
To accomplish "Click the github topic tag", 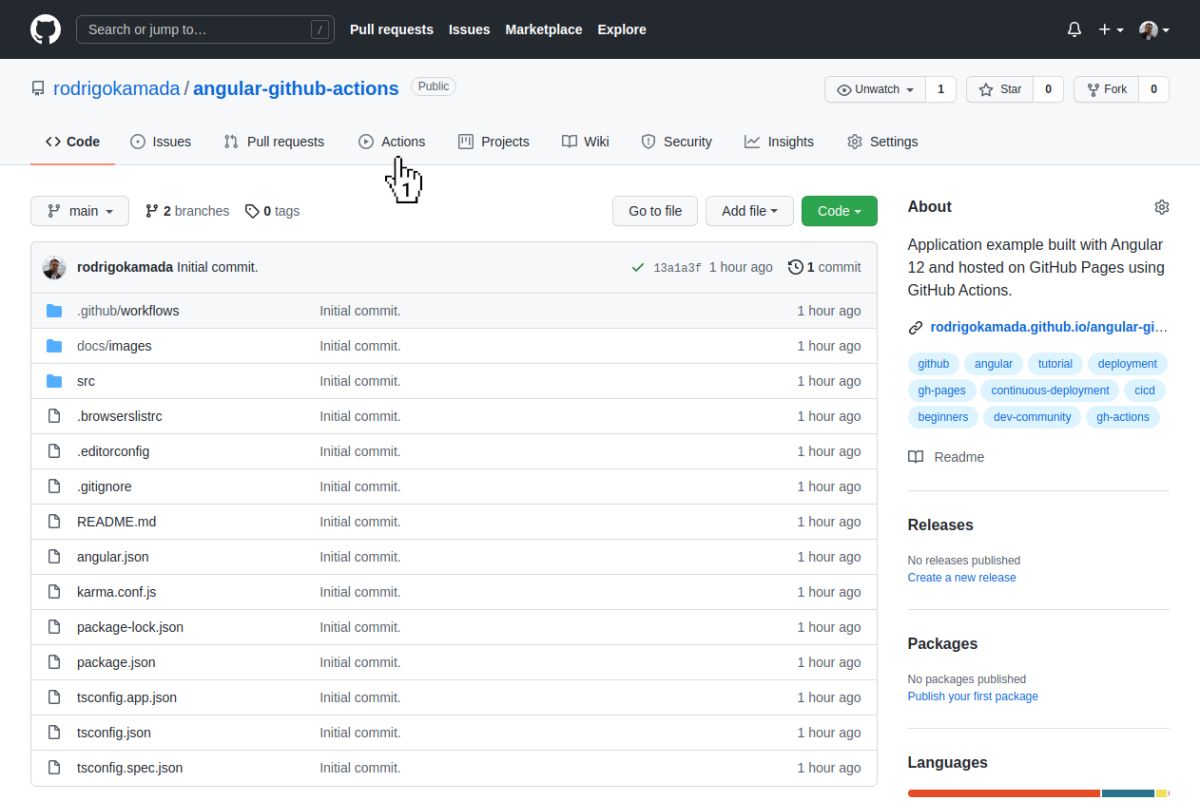I will (x=933, y=364).
